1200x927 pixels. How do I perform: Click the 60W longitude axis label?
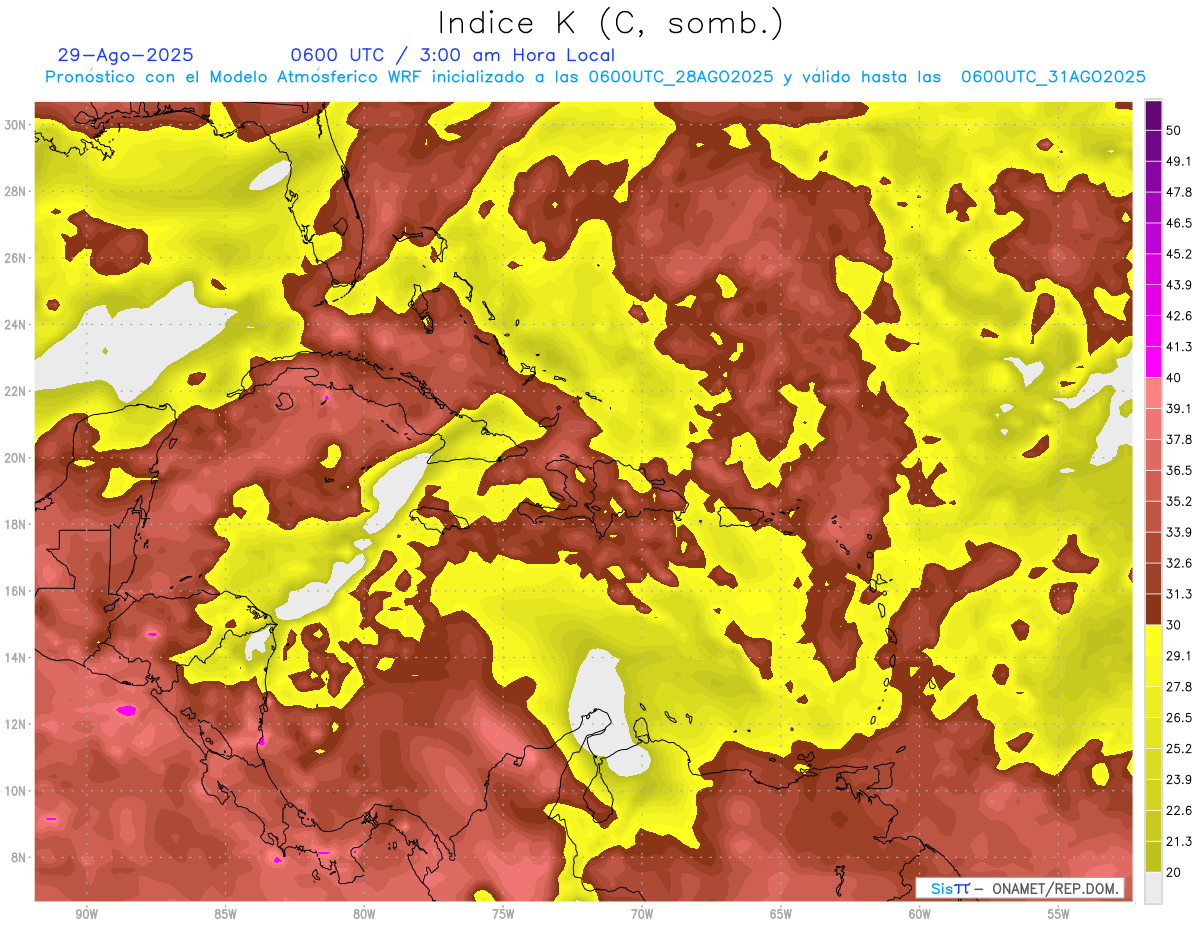(920, 915)
